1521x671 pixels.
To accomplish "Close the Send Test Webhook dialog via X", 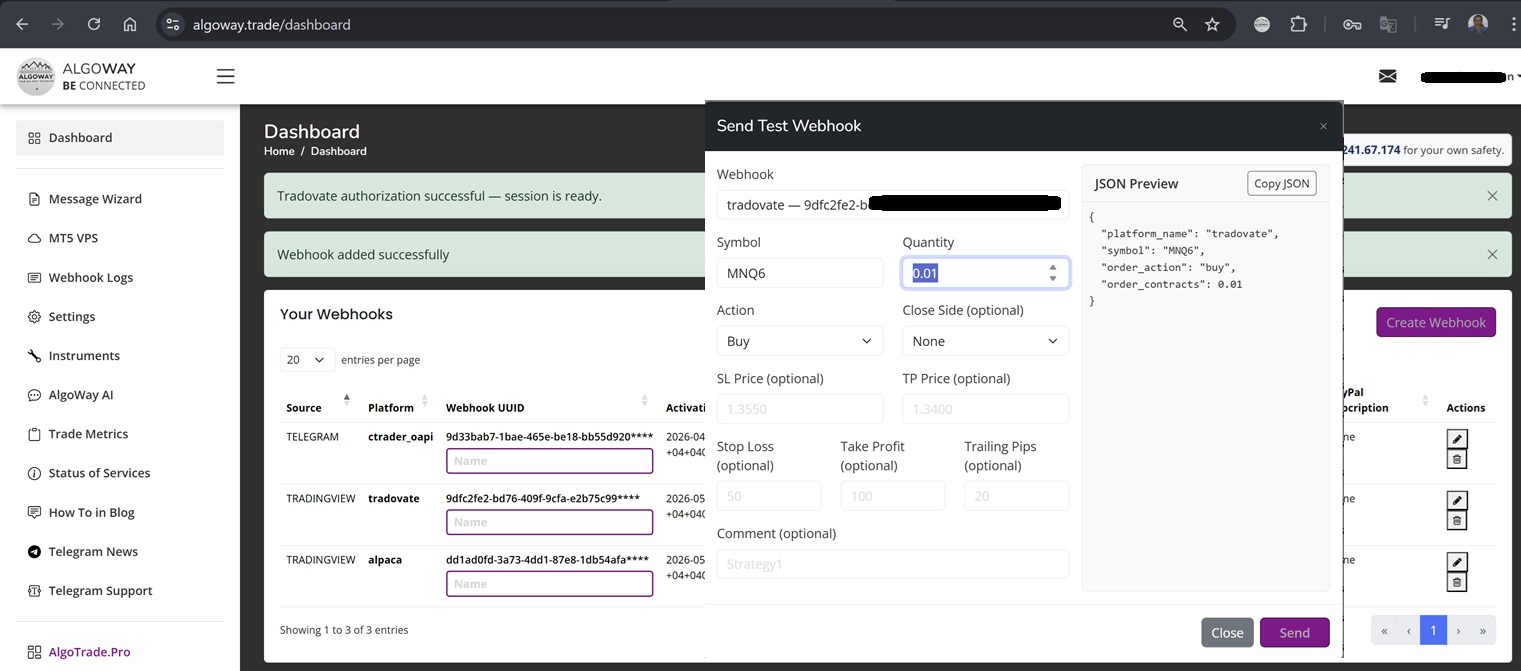I will [x=1323, y=126].
